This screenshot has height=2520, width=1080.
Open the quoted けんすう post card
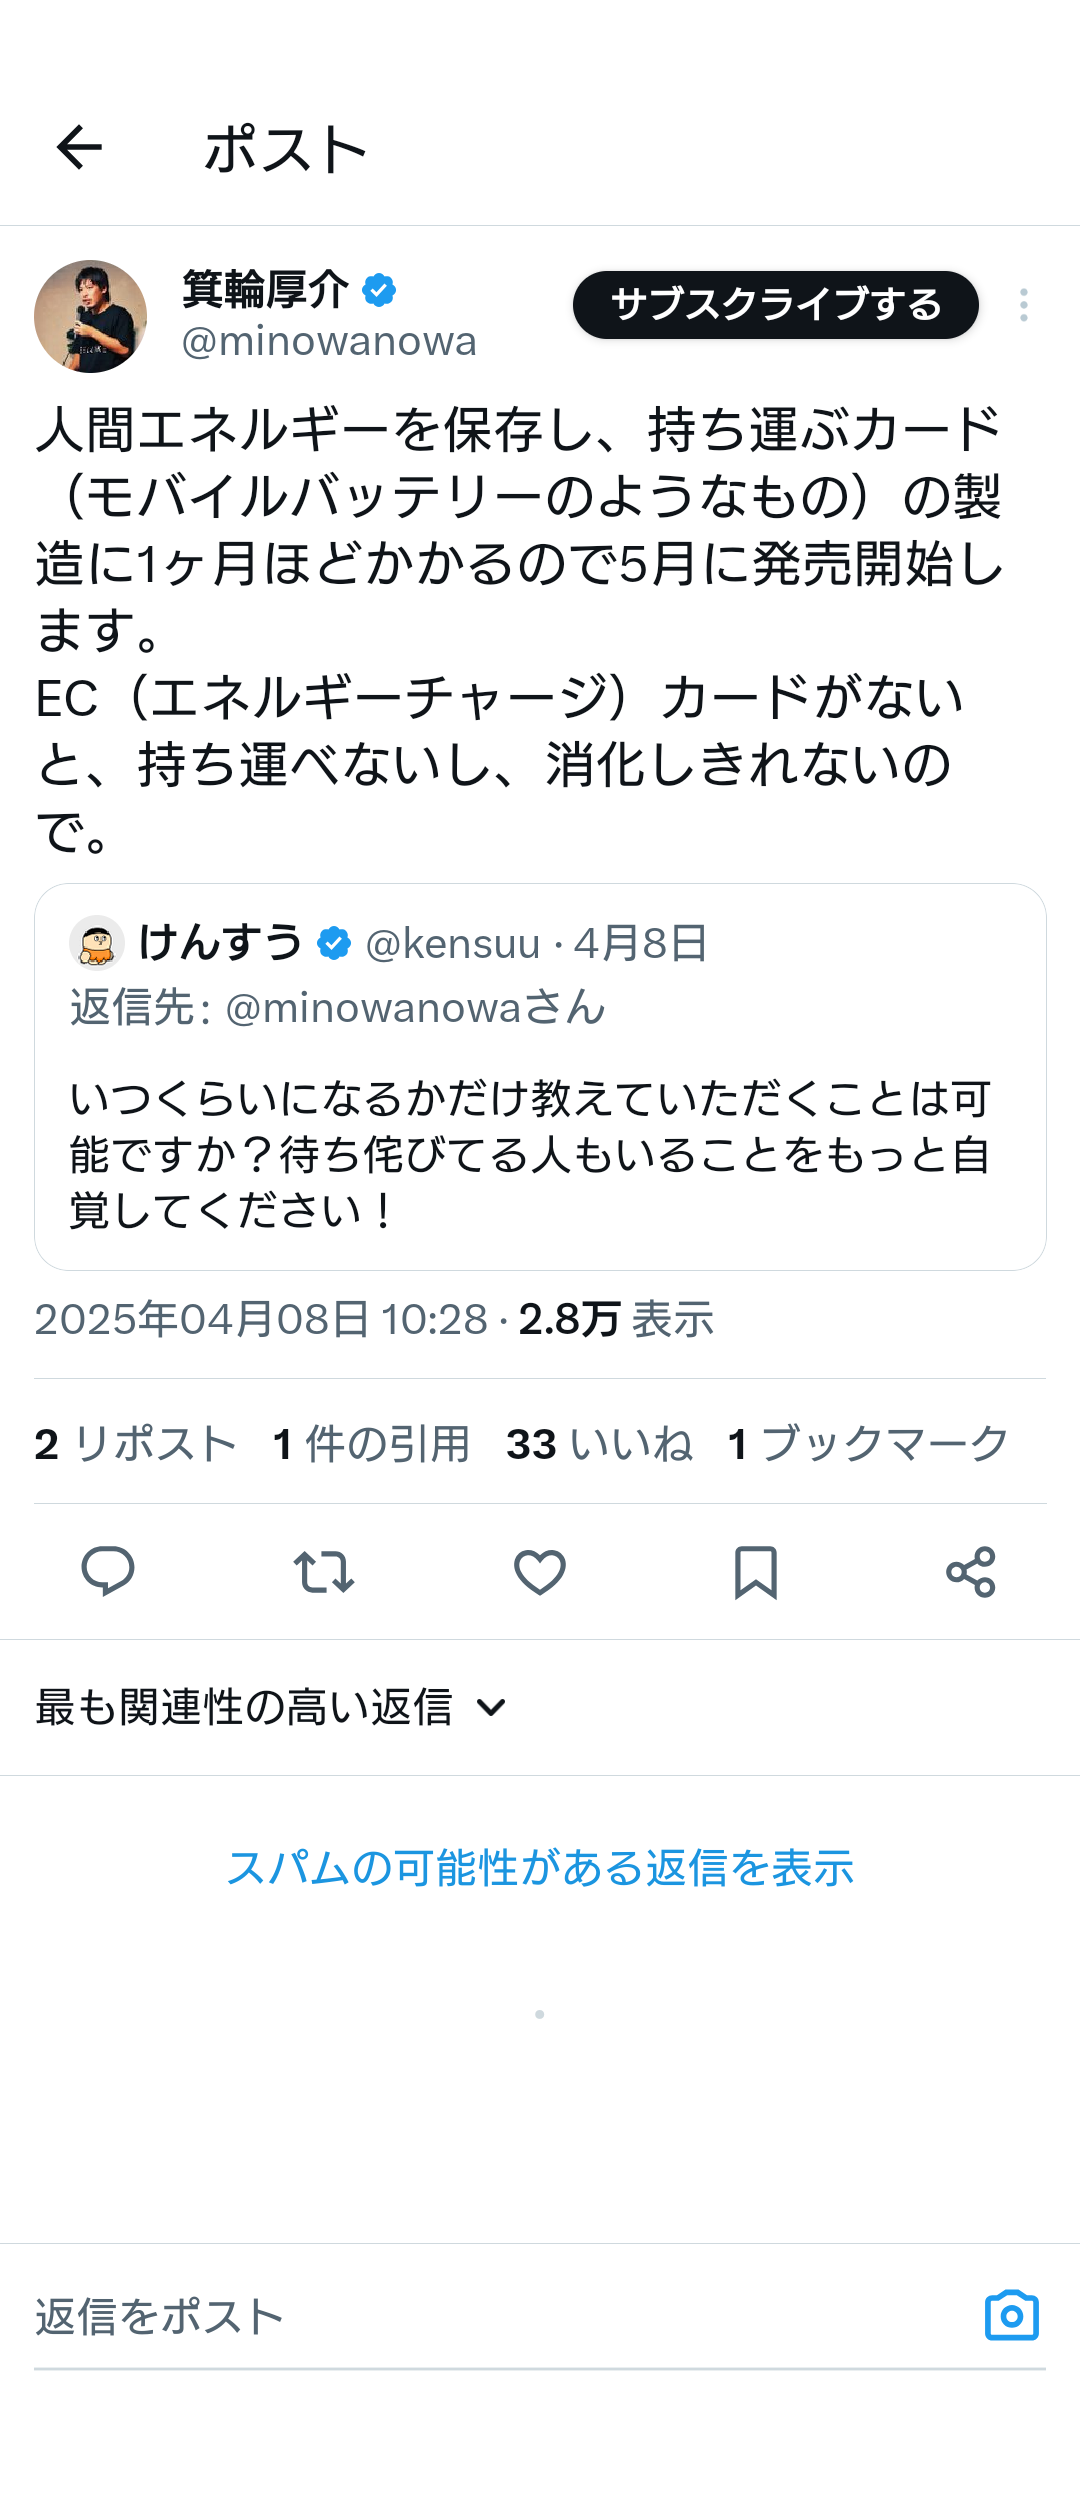[540, 1077]
